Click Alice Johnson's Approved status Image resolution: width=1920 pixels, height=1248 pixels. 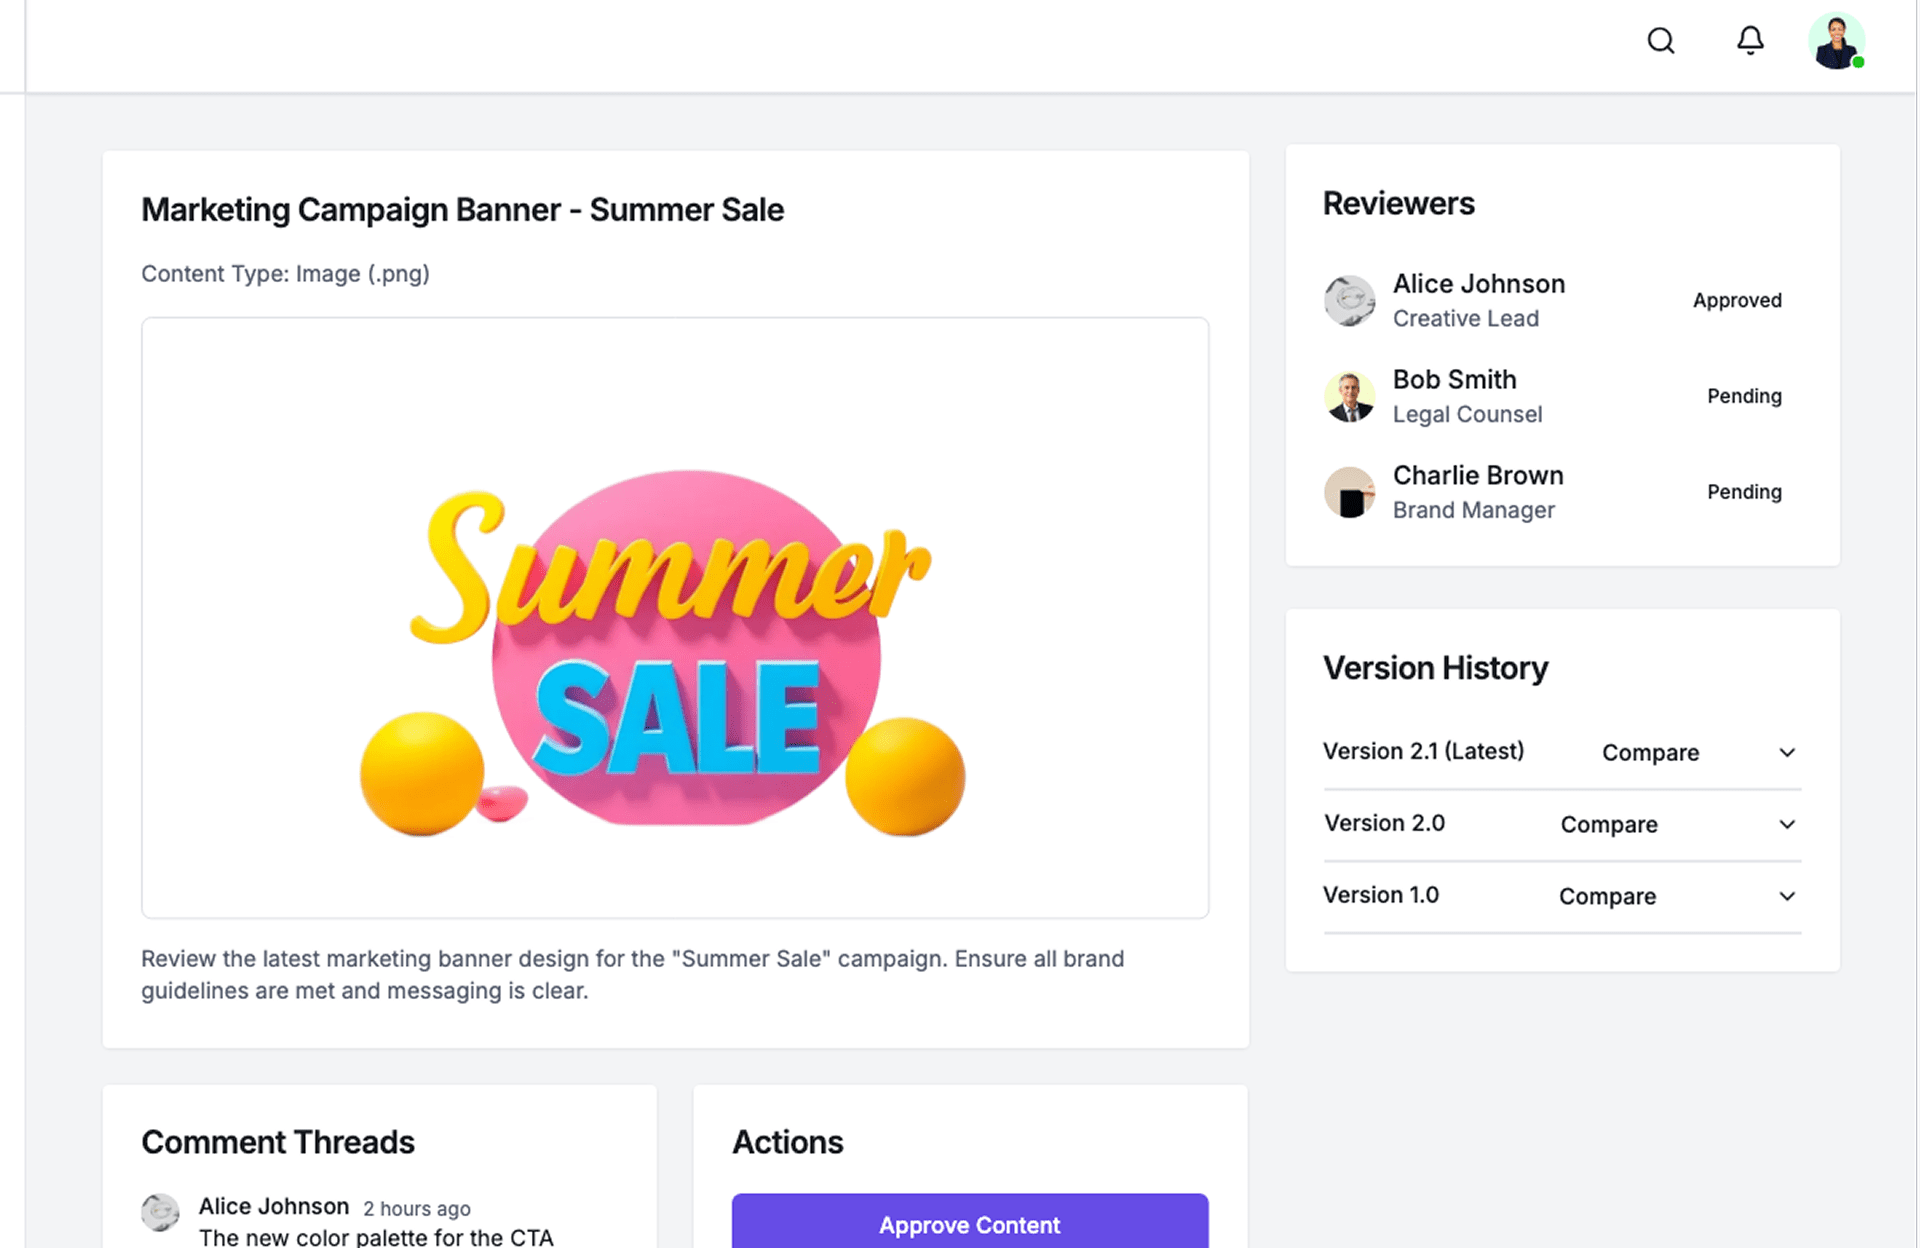[1737, 301]
